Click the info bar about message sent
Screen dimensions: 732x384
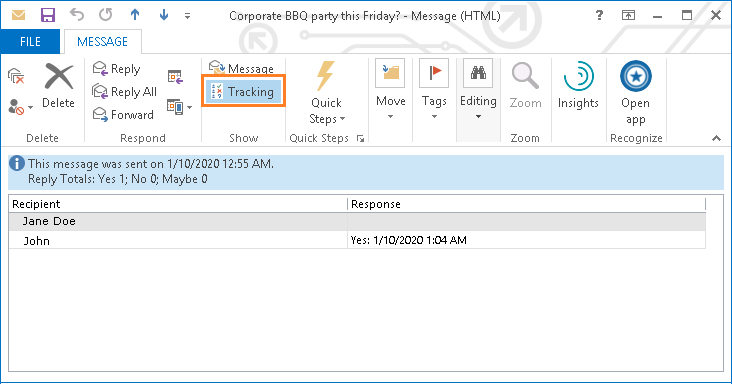(366, 171)
